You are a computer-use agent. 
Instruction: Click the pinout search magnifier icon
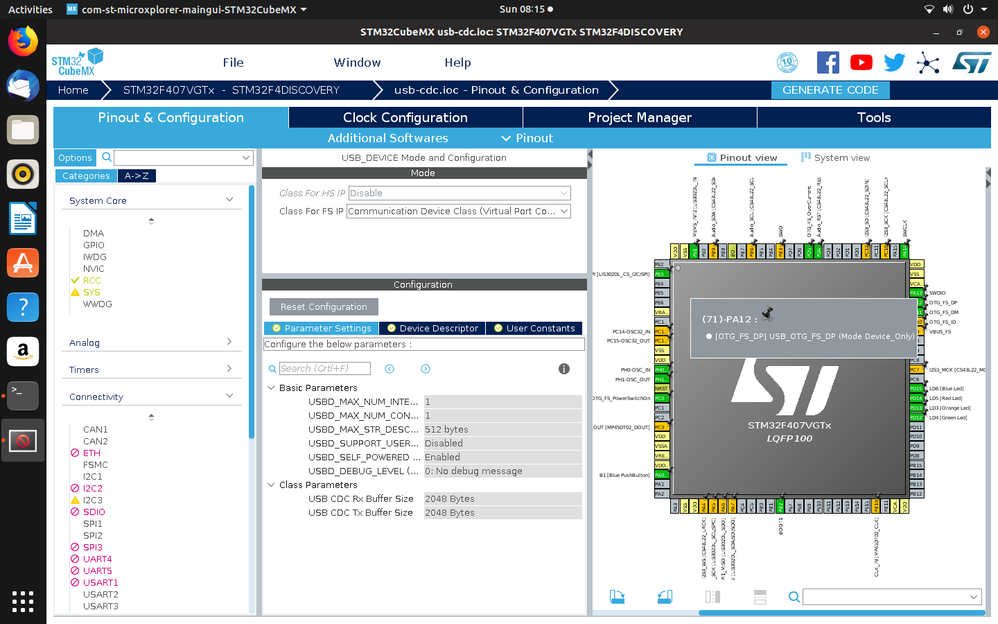(794, 597)
